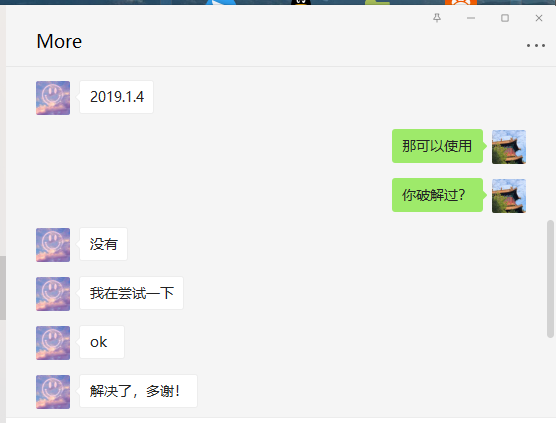This screenshot has width=556, height=423.
Task: Close the chat window
Action: click(x=539, y=18)
